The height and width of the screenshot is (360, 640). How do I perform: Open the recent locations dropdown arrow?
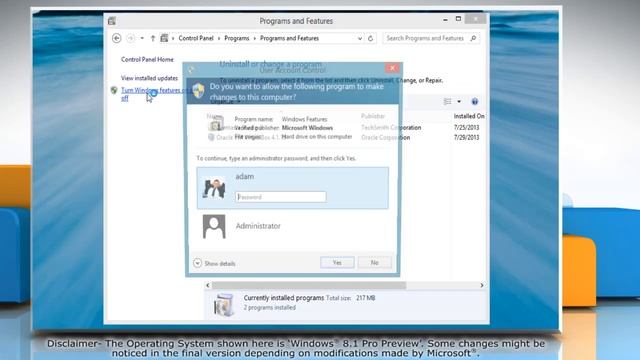coord(142,38)
